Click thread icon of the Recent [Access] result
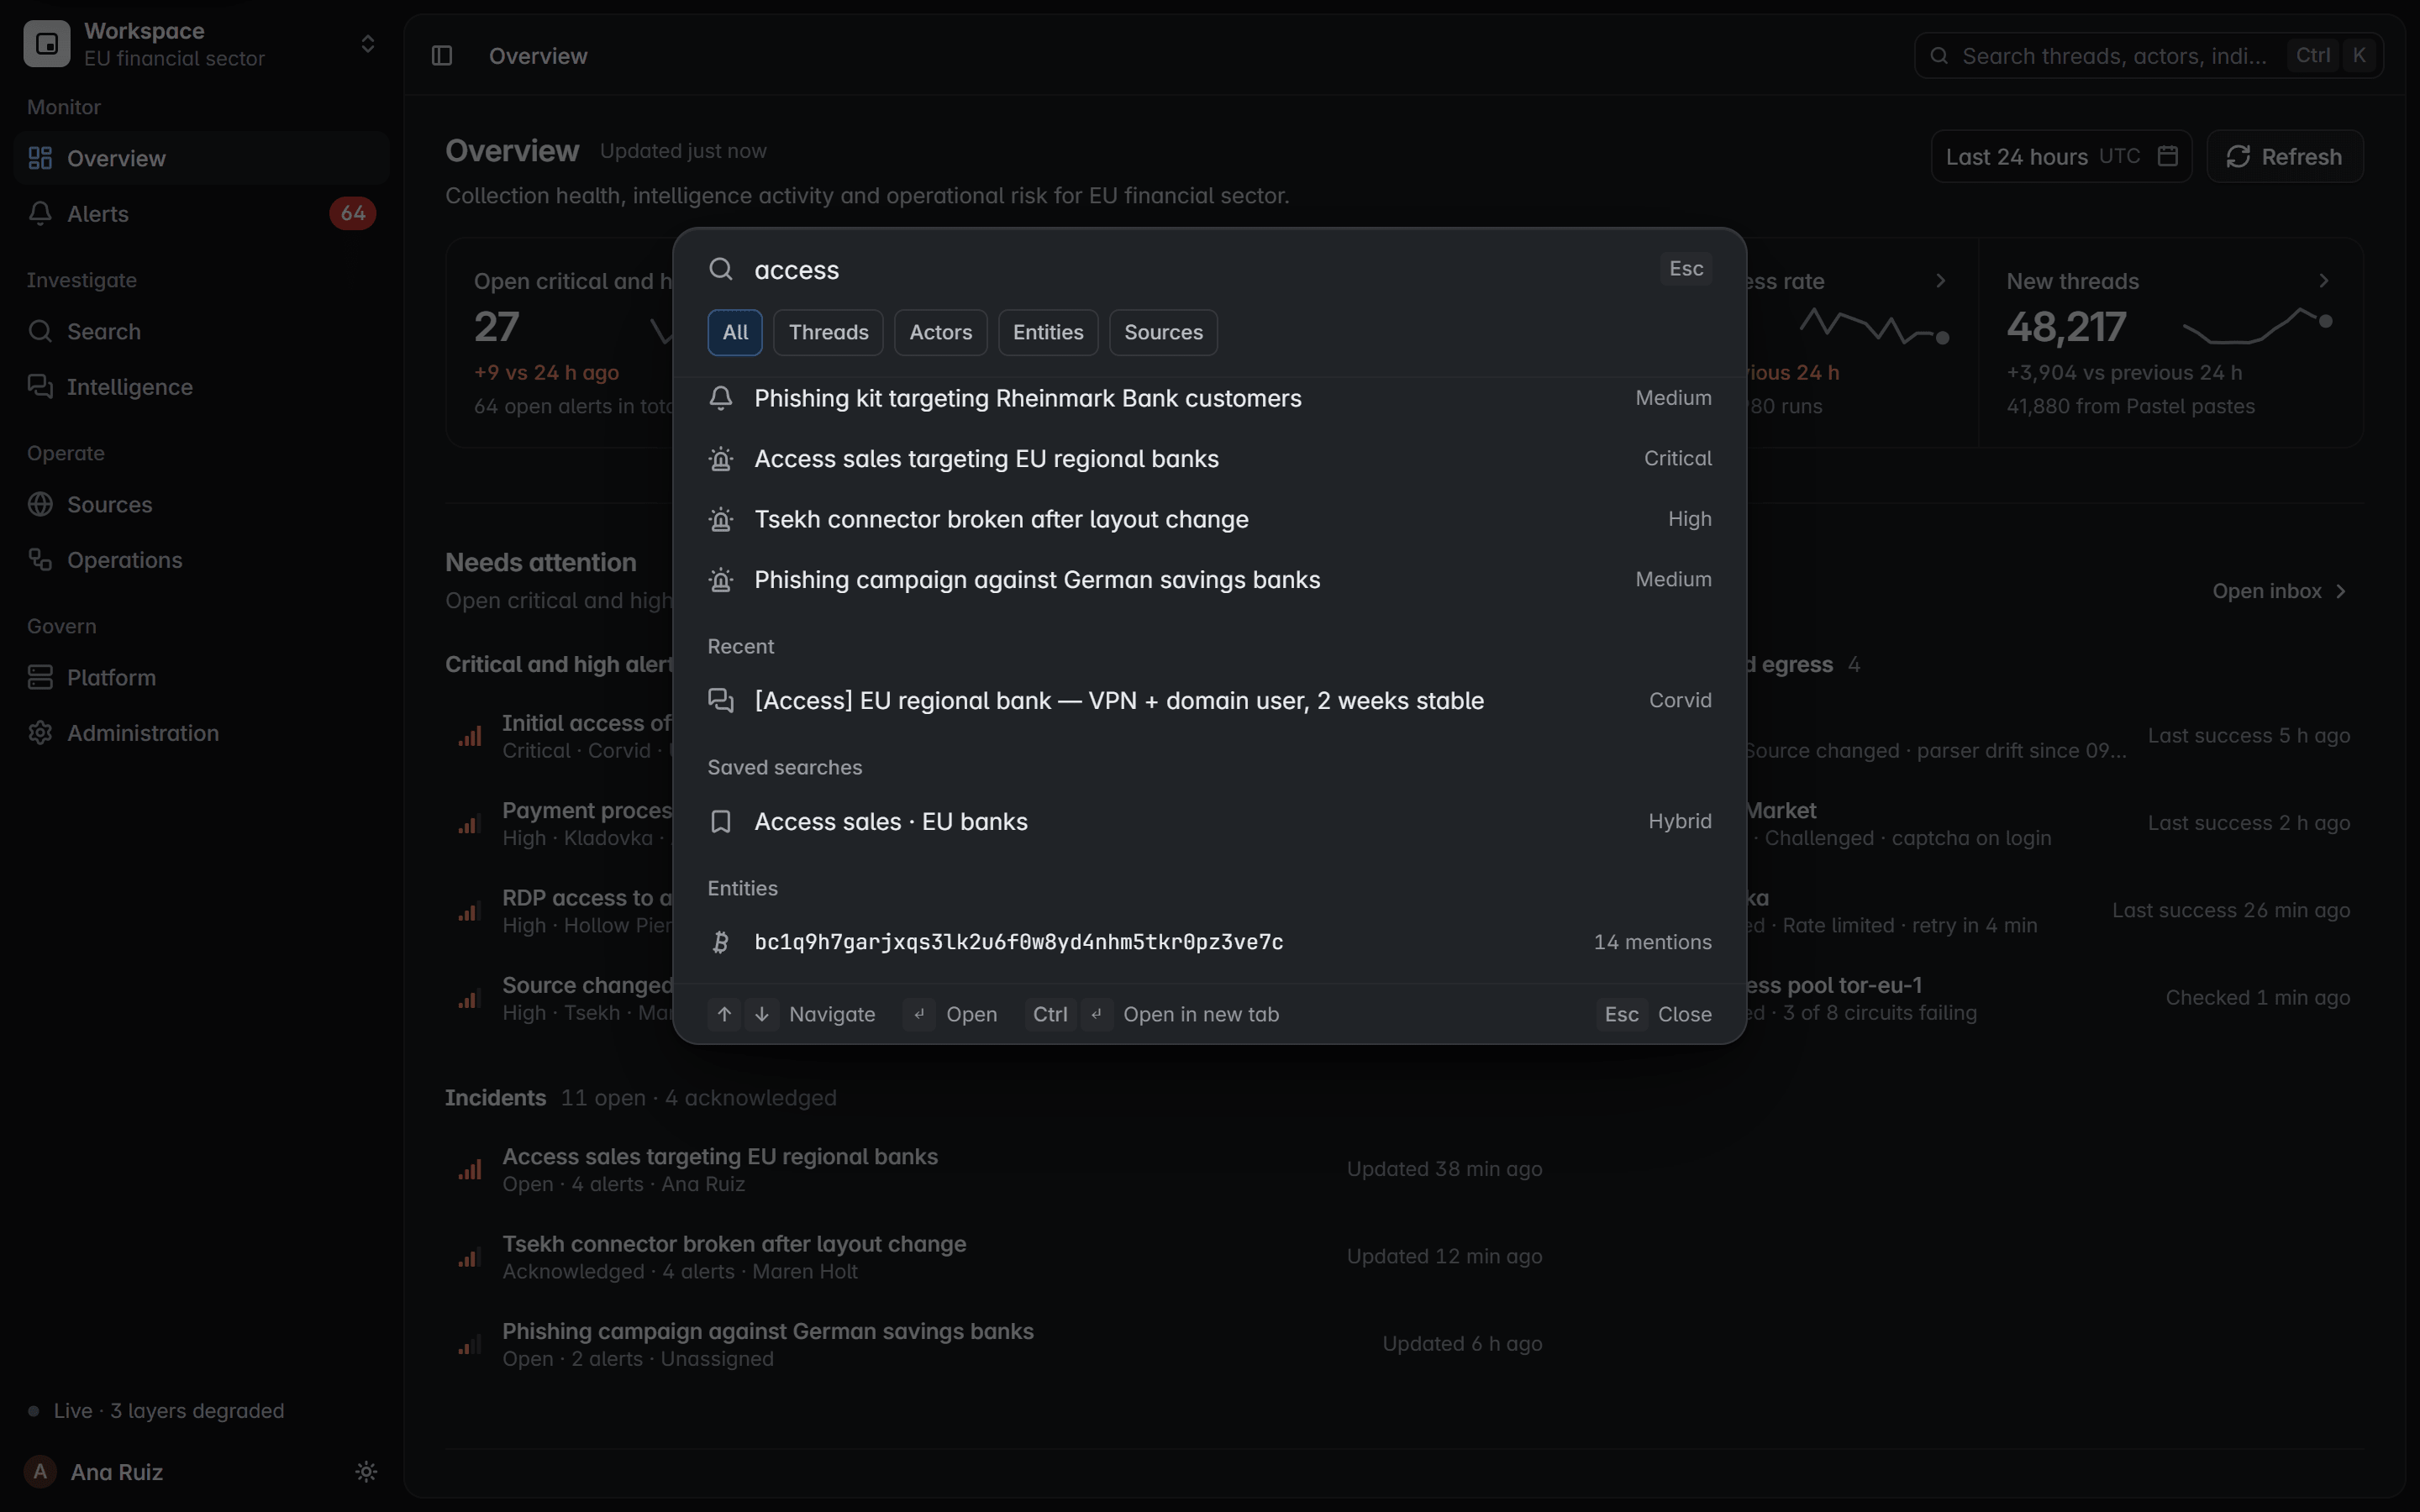This screenshot has height=1512, width=2420. click(x=721, y=701)
